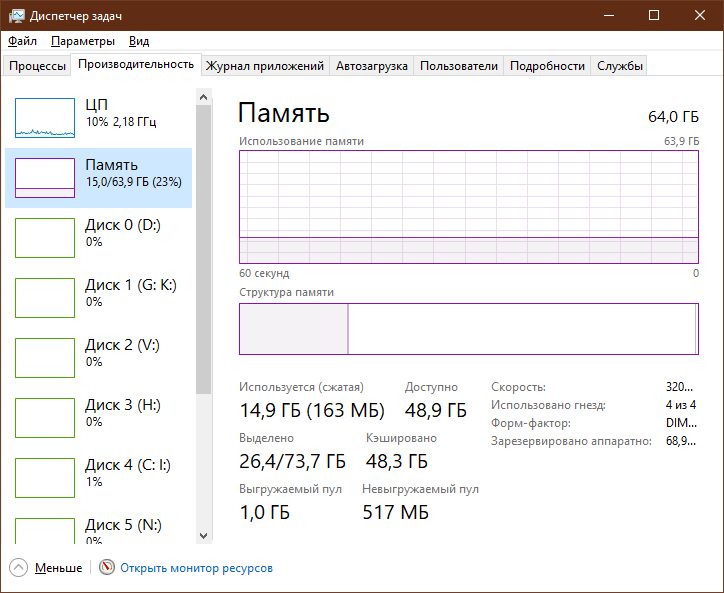
Task: Open Диск 0 (D:) graph thumbnail
Action: pyautogui.click(x=45, y=238)
